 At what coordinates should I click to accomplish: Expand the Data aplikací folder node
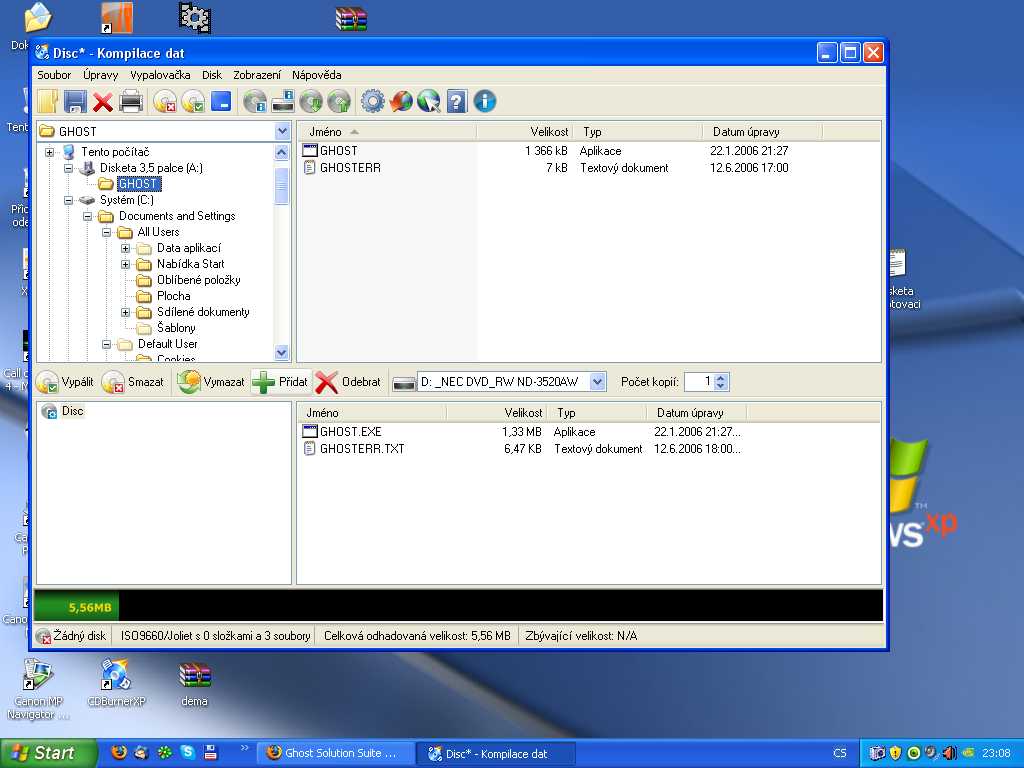coord(125,248)
